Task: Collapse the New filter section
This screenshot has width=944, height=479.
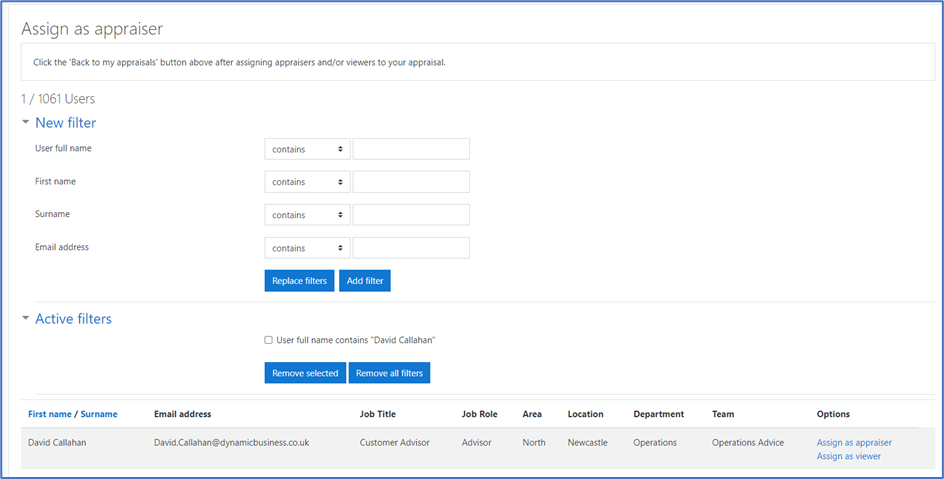Action: 25,122
